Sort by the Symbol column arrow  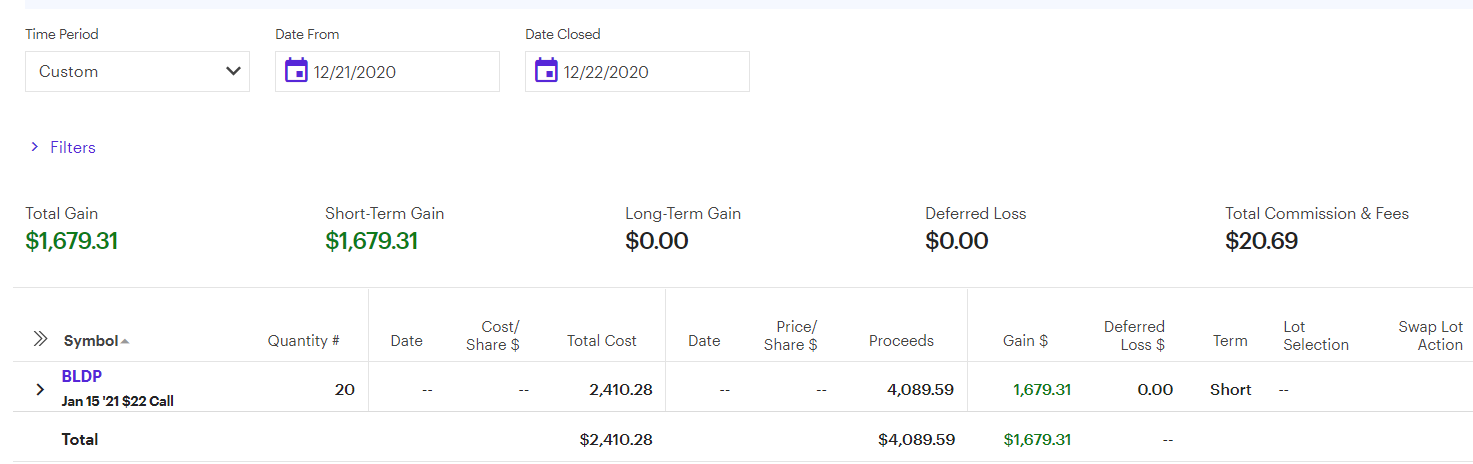click(x=125, y=342)
